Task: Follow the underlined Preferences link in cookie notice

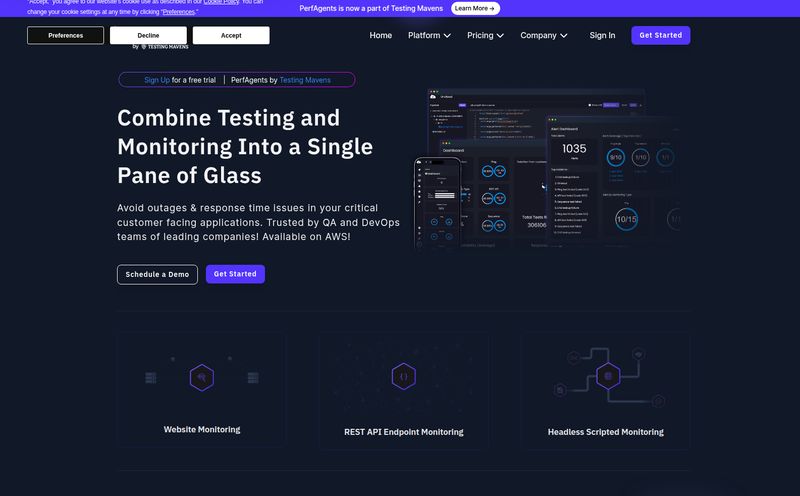Action: pyautogui.click(x=179, y=12)
